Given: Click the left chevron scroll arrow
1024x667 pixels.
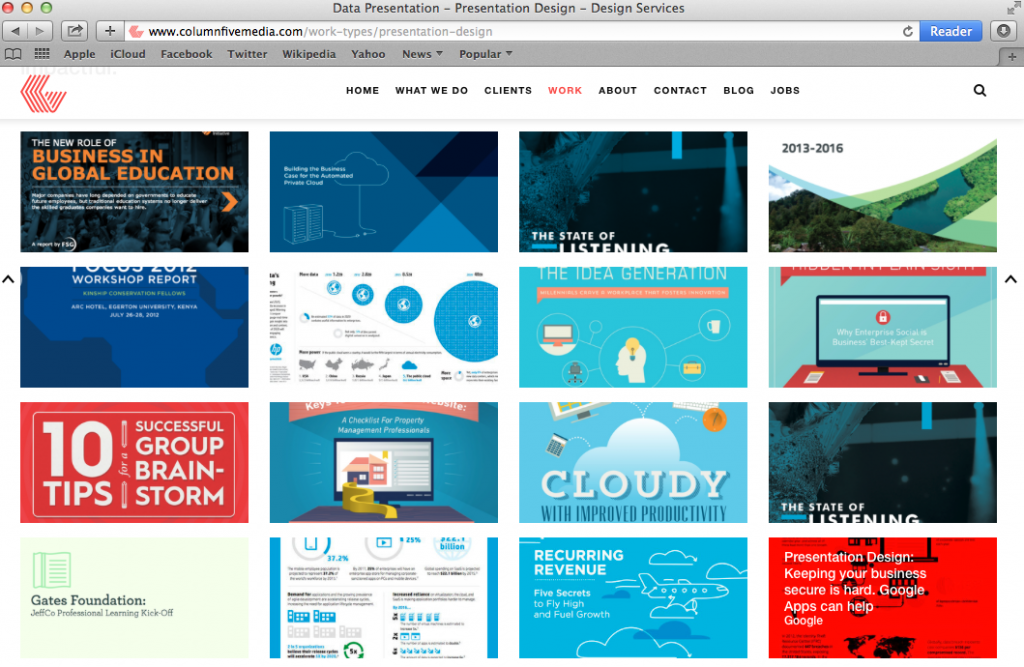Looking at the screenshot, I should [x=8, y=279].
